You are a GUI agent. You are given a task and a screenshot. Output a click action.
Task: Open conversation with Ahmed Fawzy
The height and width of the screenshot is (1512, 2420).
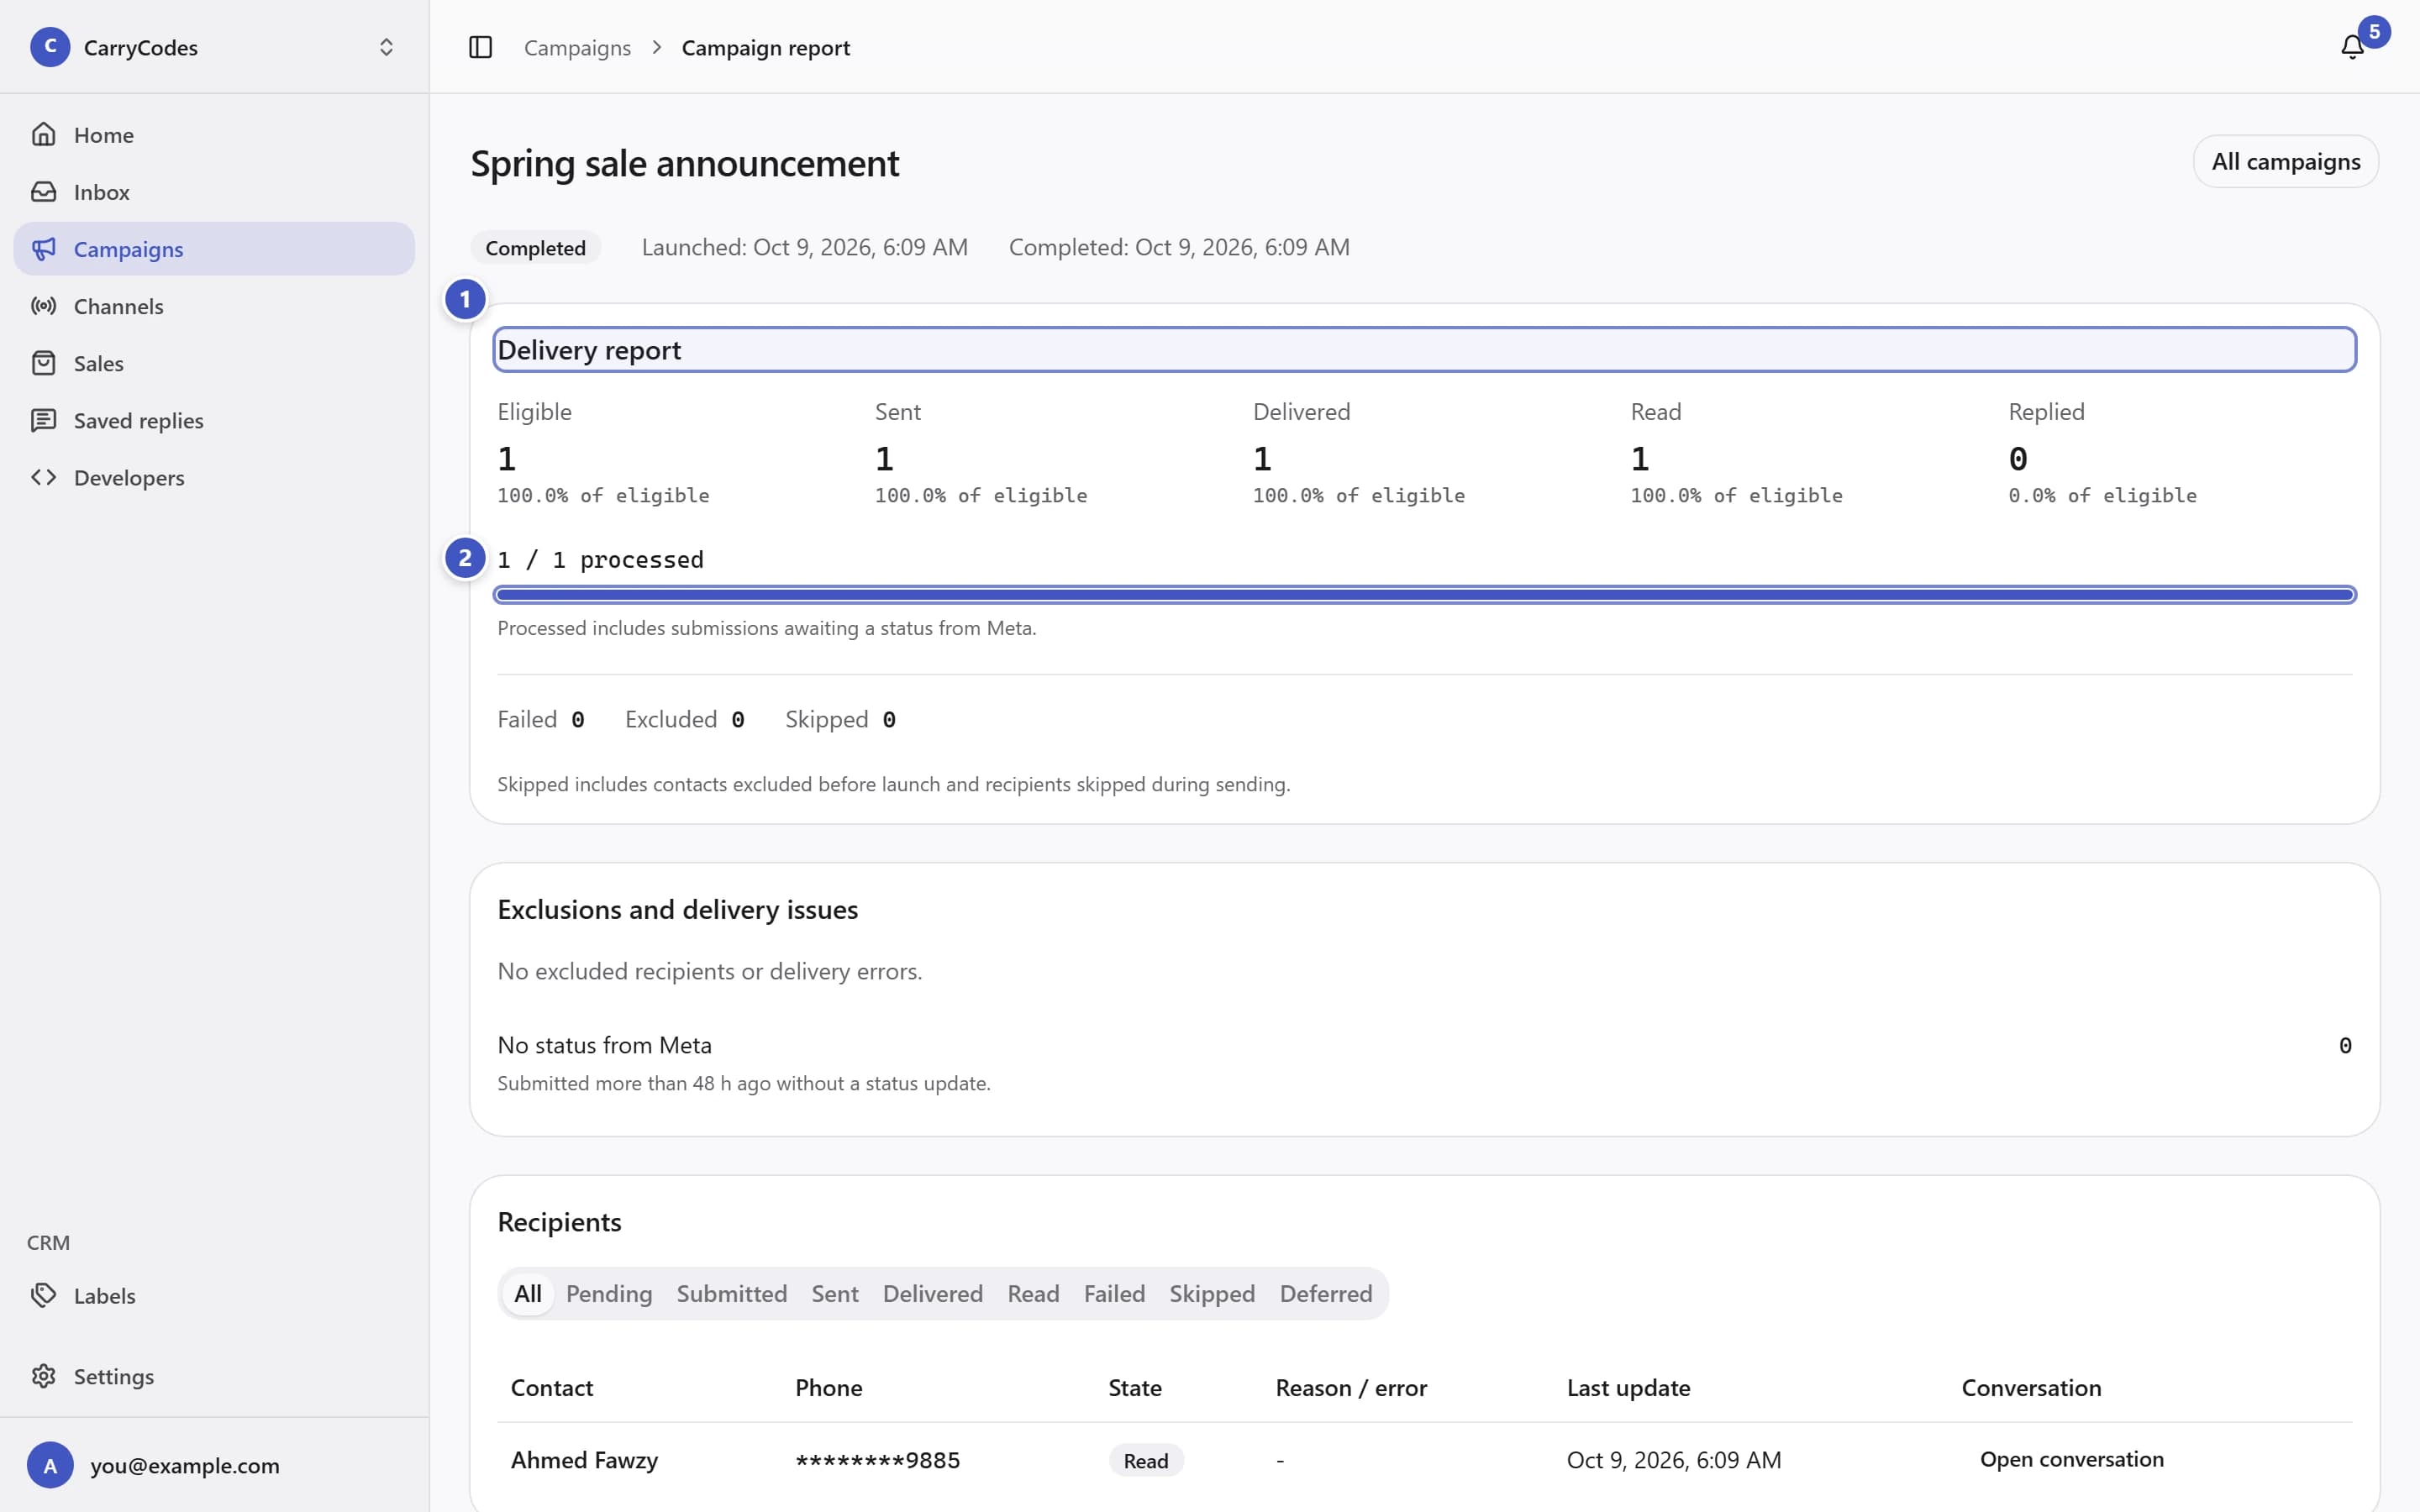(x=2071, y=1459)
